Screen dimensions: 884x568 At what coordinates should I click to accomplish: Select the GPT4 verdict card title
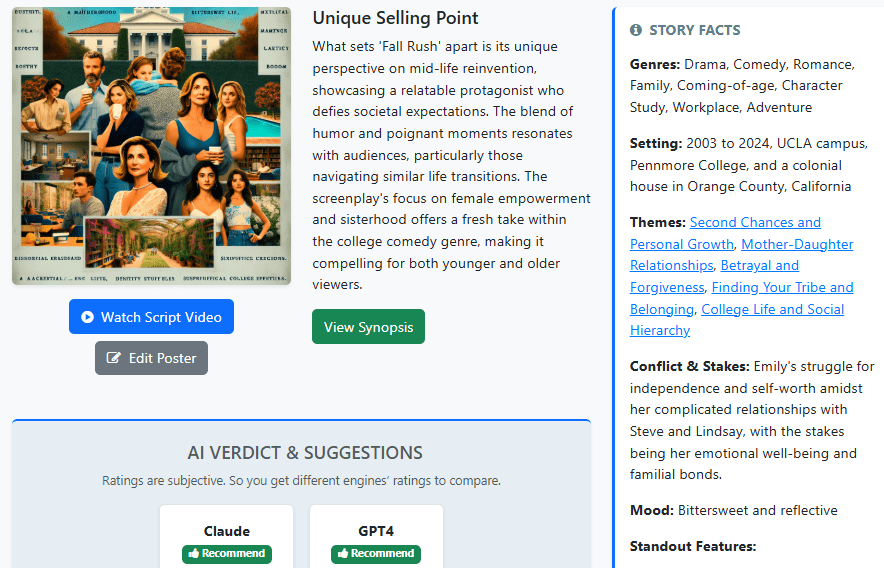pos(376,531)
